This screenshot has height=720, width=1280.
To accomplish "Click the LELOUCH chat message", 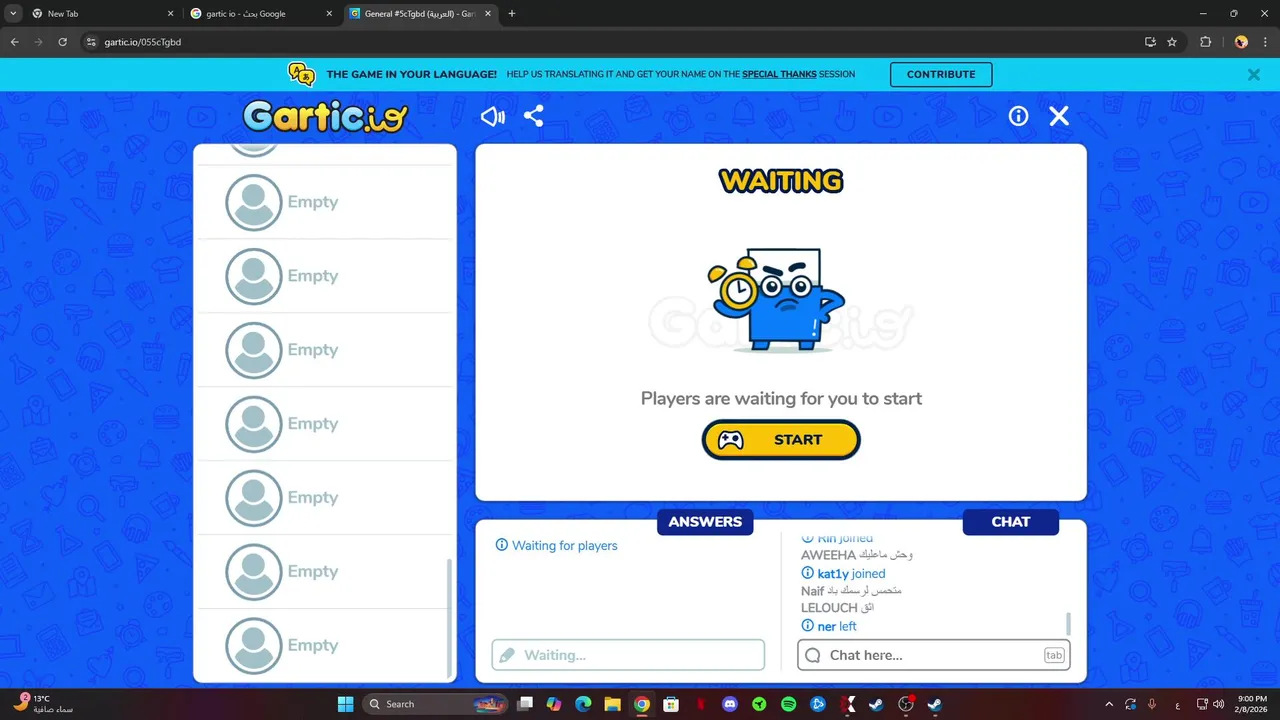I will (838, 608).
